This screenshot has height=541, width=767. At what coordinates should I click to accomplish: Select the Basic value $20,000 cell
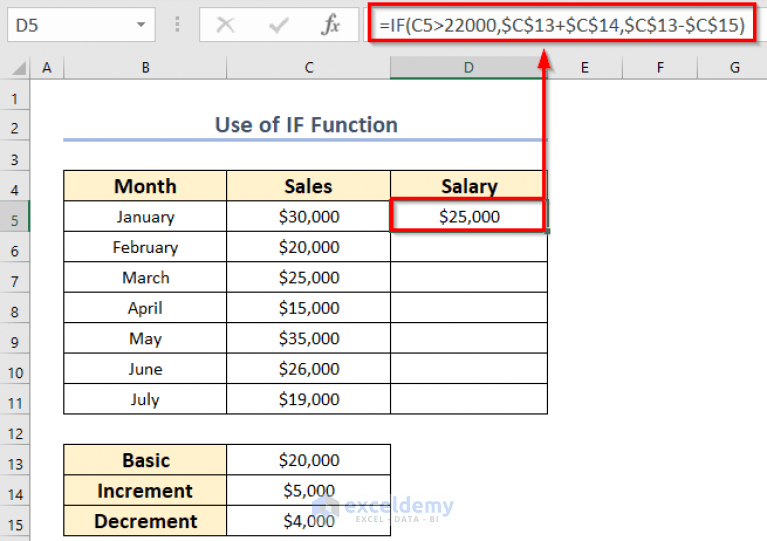[309, 460]
